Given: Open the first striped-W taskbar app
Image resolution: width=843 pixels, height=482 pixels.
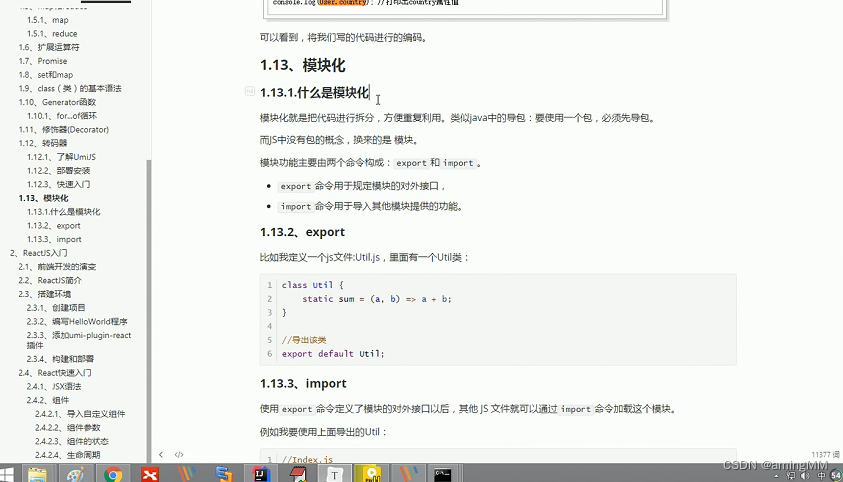Looking at the screenshot, I should tap(187, 474).
